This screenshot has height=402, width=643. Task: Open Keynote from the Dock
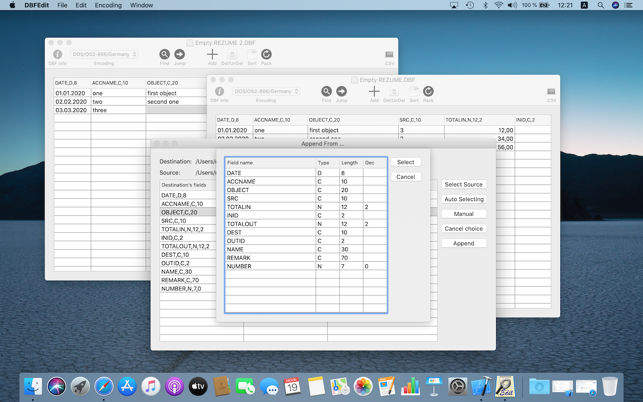[x=434, y=386]
